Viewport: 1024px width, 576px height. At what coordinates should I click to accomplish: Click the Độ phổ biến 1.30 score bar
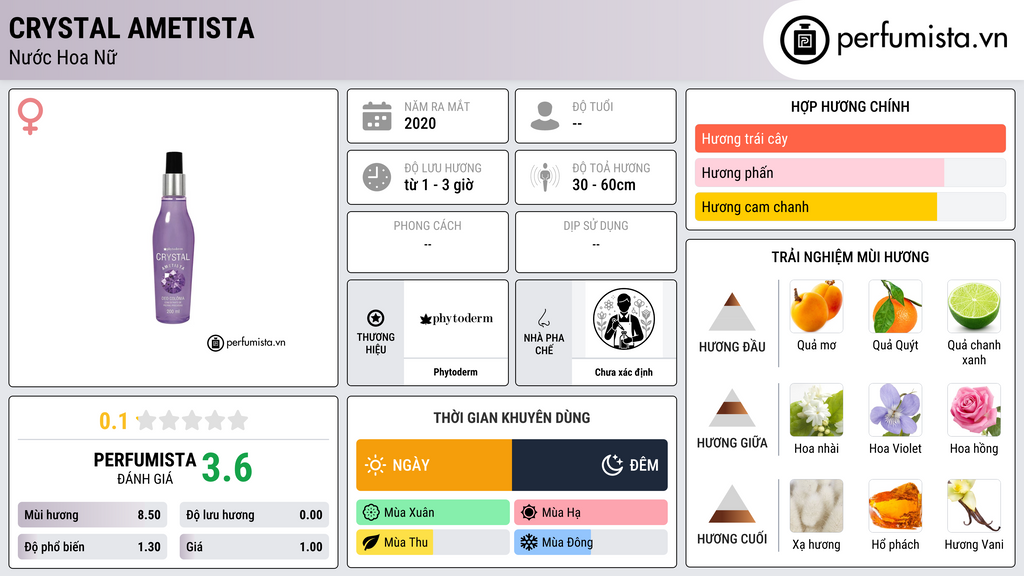click(x=92, y=547)
